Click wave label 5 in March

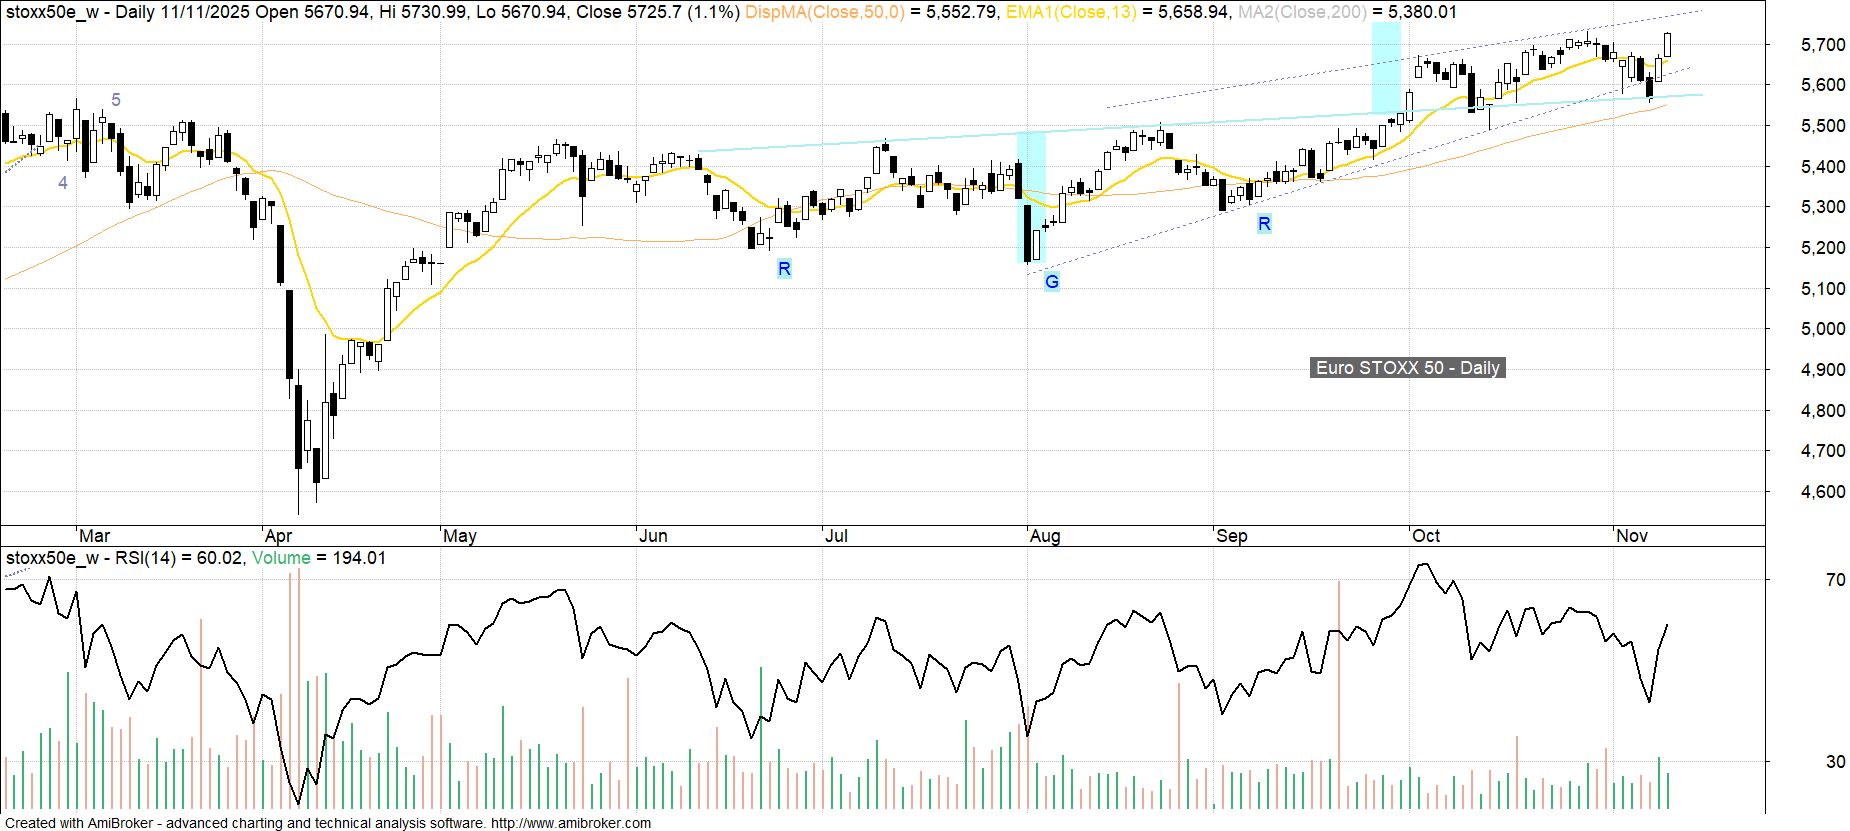tap(116, 100)
